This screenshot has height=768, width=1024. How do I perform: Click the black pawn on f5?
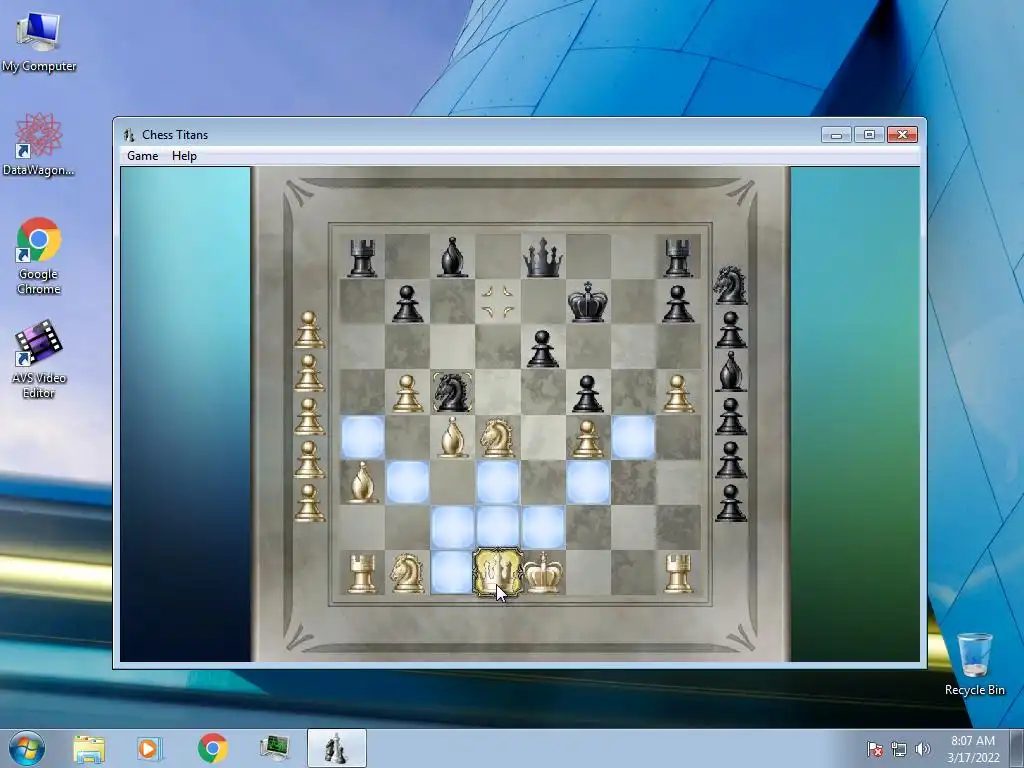(588, 393)
